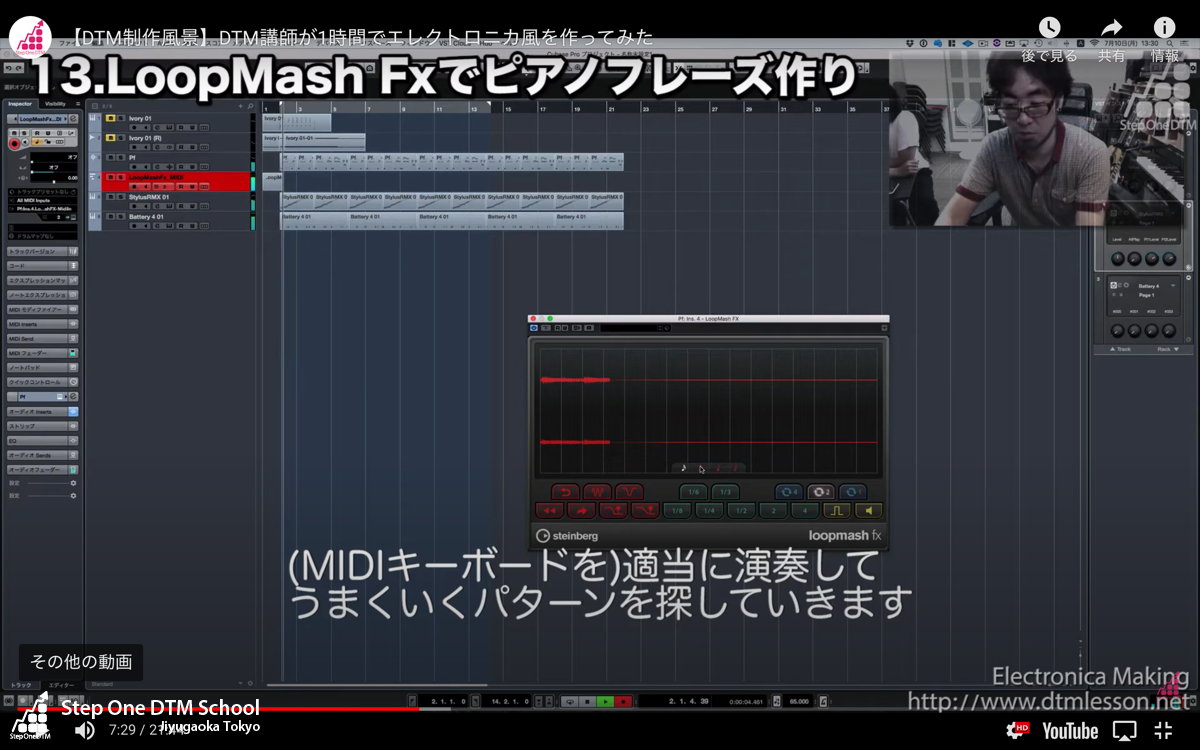This screenshot has width=1200, height=750.
Task: Click the YouTube info icon
Action: pyautogui.click(x=1164, y=28)
